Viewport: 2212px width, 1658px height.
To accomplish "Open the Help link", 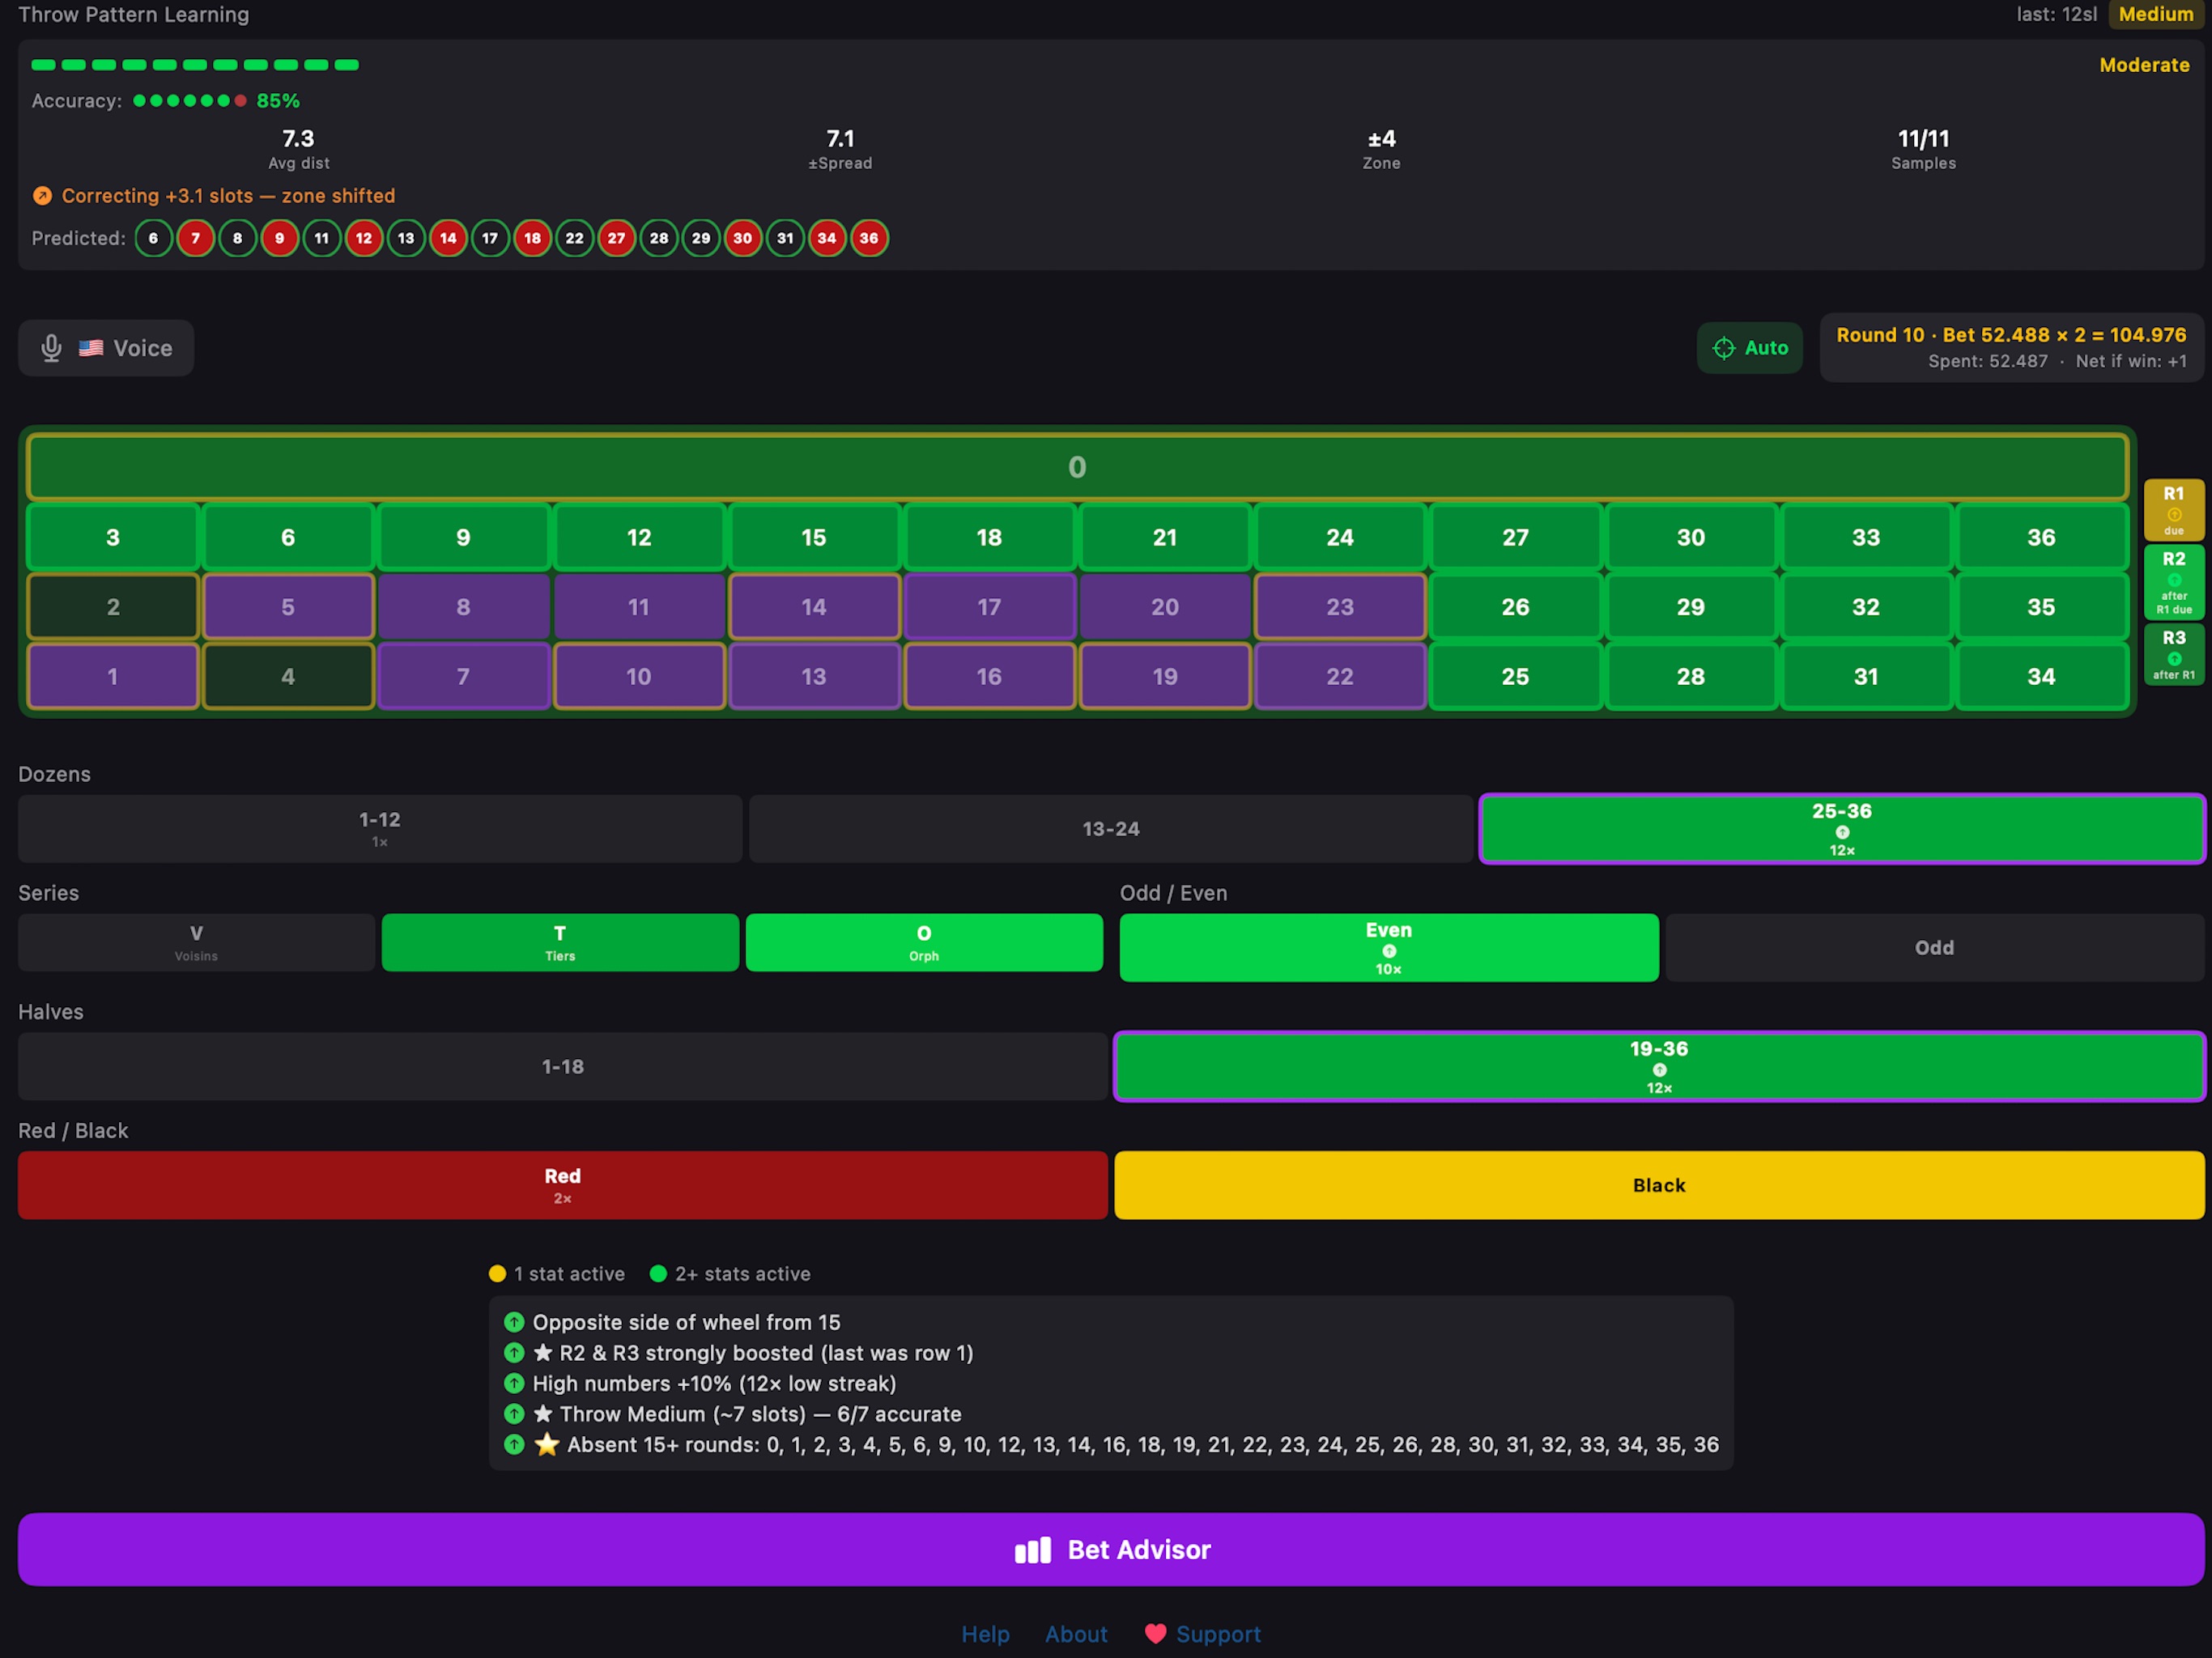I will pos(985,1634).
